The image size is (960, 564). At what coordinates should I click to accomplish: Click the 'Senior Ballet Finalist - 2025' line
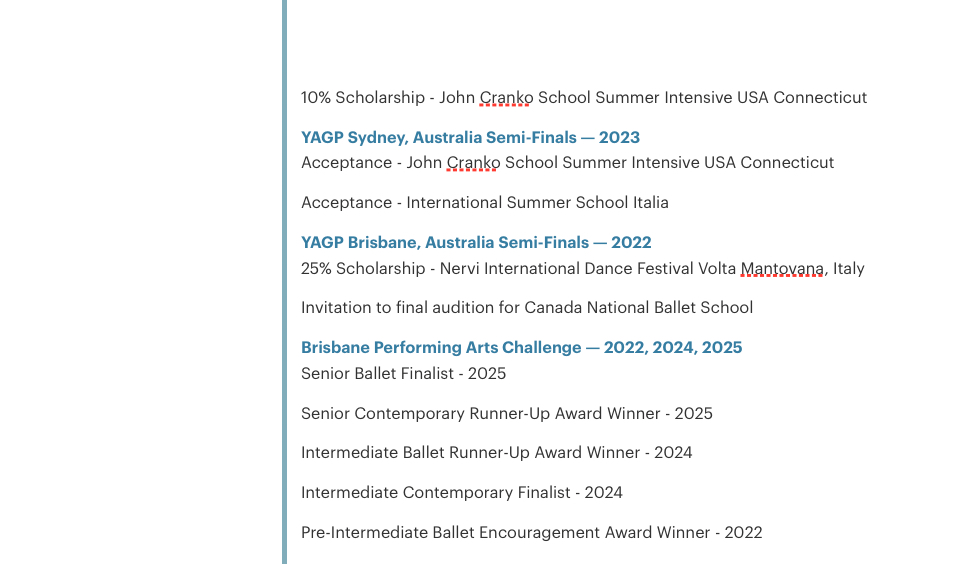pos(403,374)
